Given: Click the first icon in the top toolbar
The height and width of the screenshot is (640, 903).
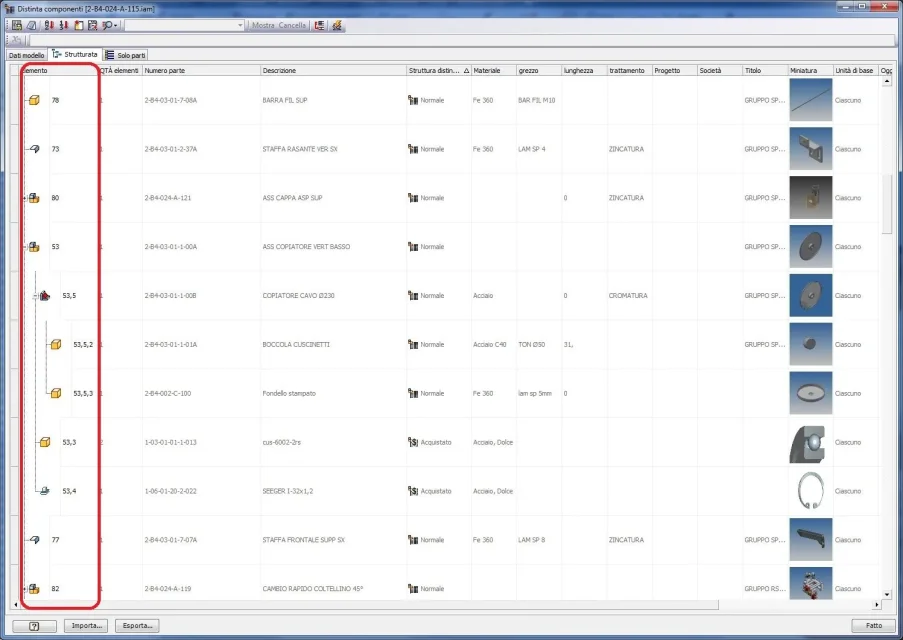Looking at the screenshot, I should pos(17,25).
